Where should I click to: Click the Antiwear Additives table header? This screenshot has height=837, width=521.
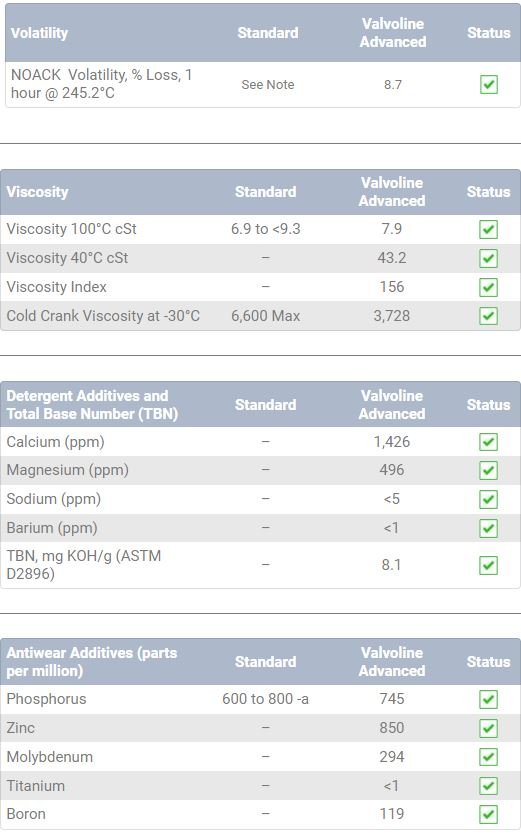pos(91,661)
